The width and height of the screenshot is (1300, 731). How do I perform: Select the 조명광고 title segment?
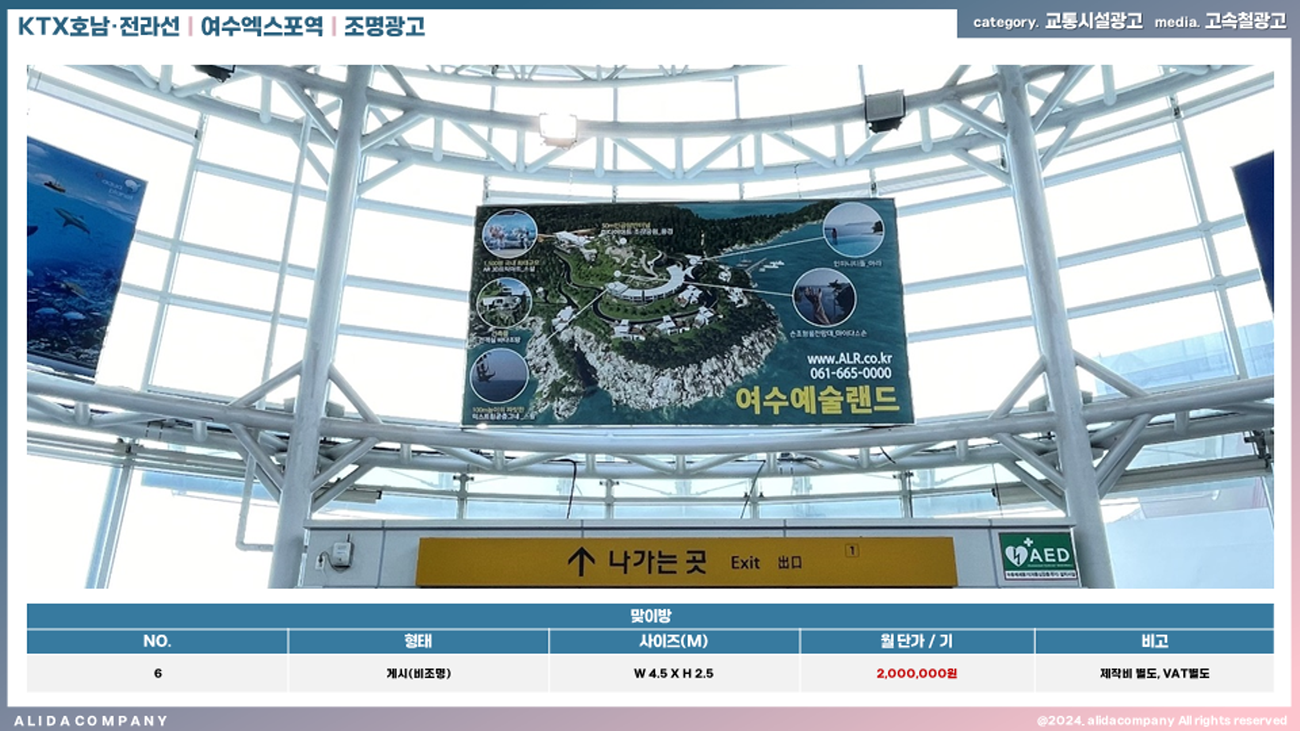pos(384,26)
